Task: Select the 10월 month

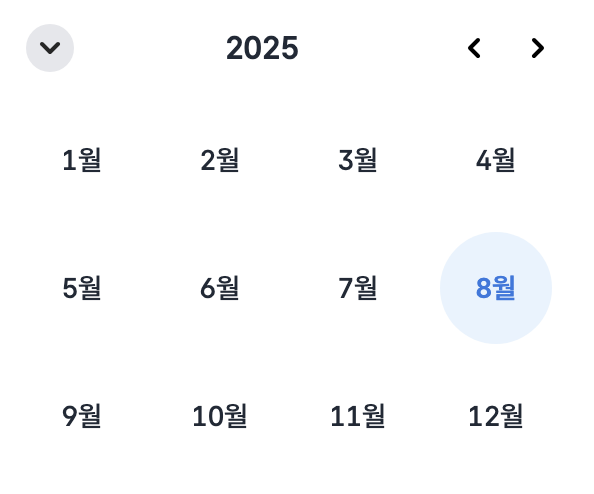Action: click(220, 416)
